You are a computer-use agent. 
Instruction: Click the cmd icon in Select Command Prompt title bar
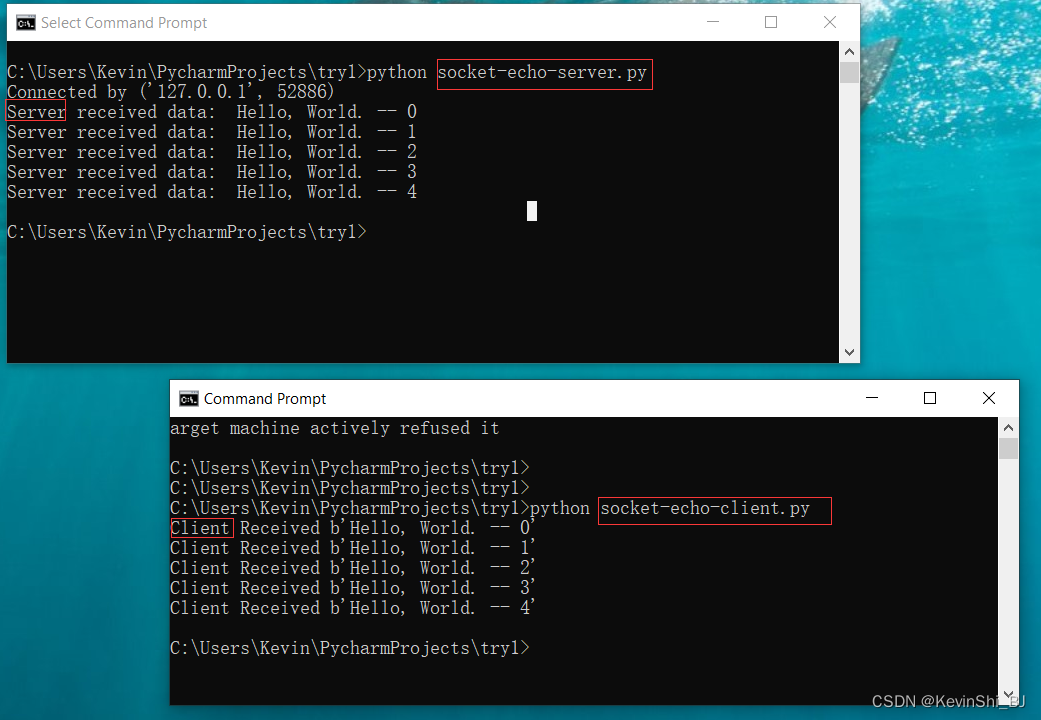(26, 23)
